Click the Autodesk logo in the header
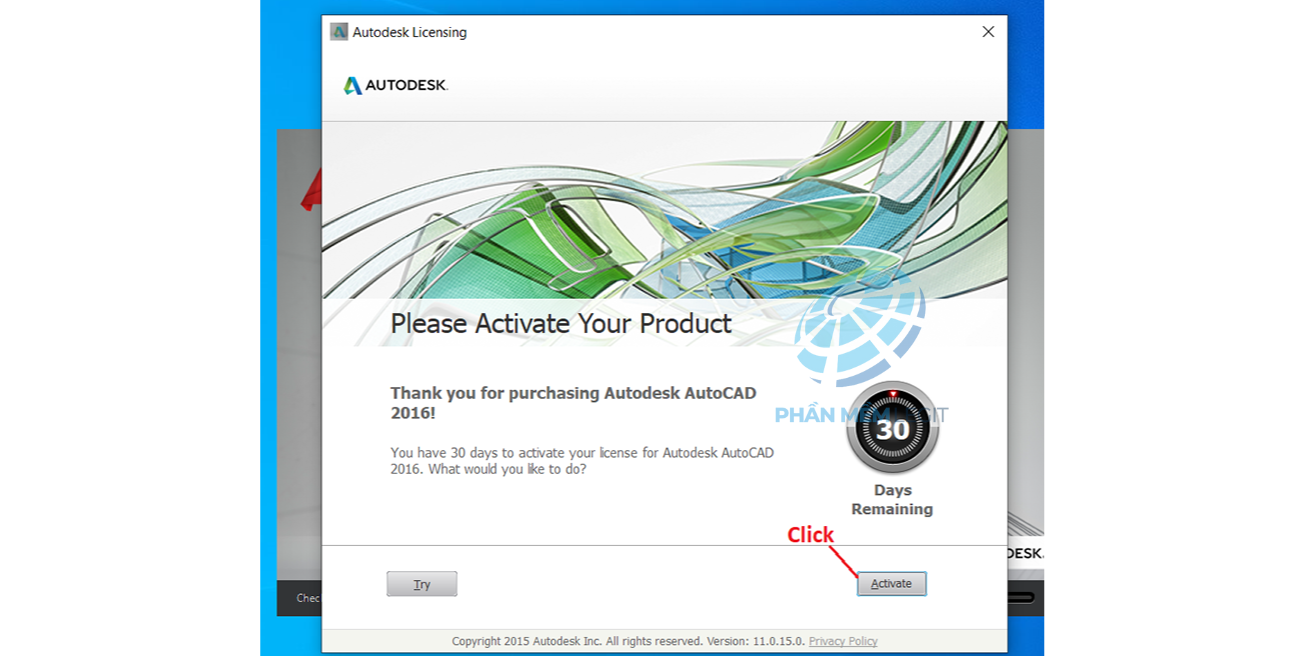The width and height of the screenshot is (1305, 656). 396,86
